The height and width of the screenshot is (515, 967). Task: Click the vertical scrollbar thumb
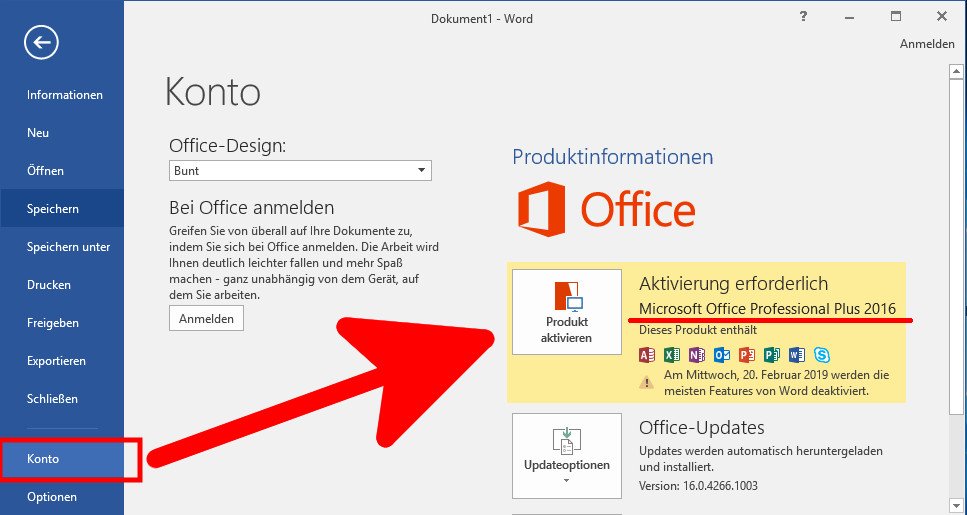(956, 247)
